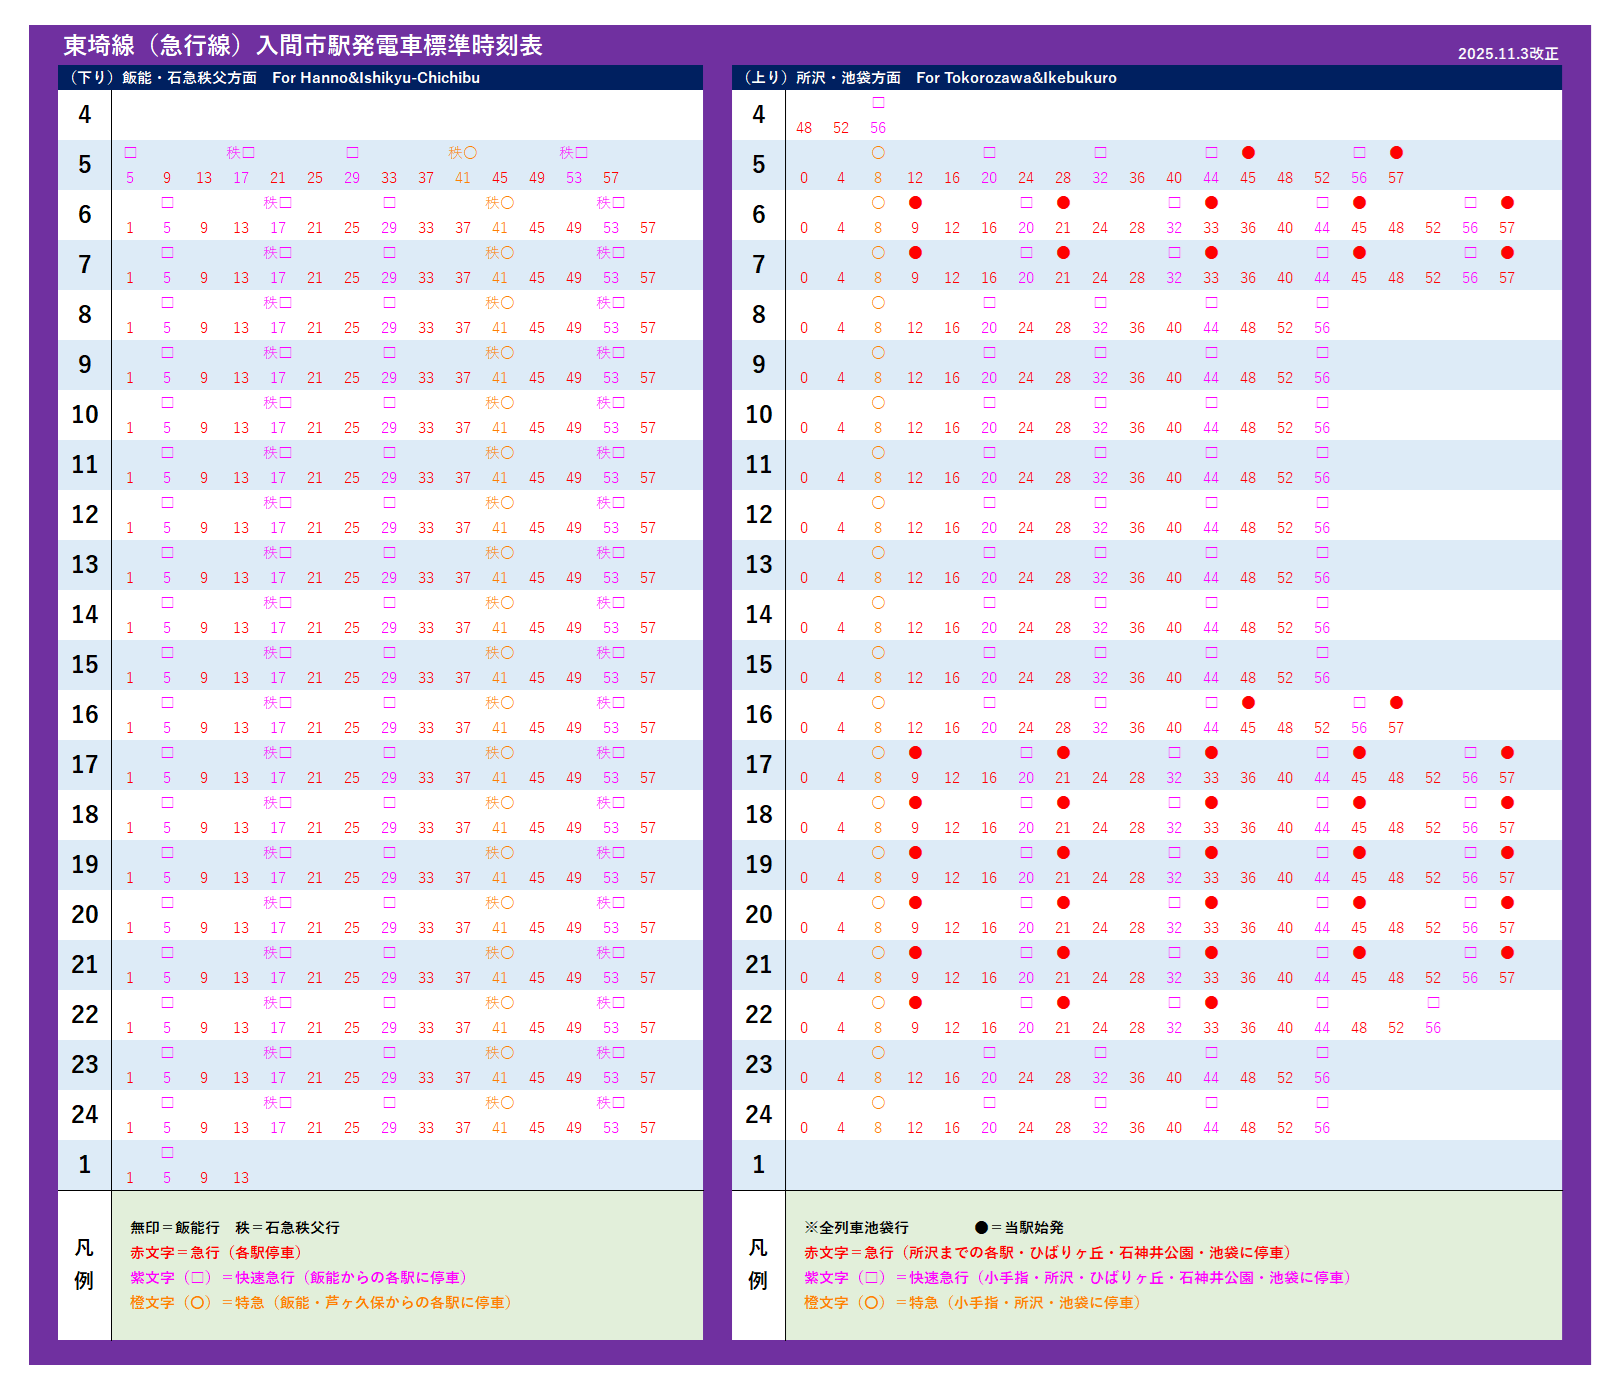Click the timetable title 東埼線（急行線）入間市駅発電車標準時刻表
This screenshot has width=1621, height=1391.
(303, 45)
